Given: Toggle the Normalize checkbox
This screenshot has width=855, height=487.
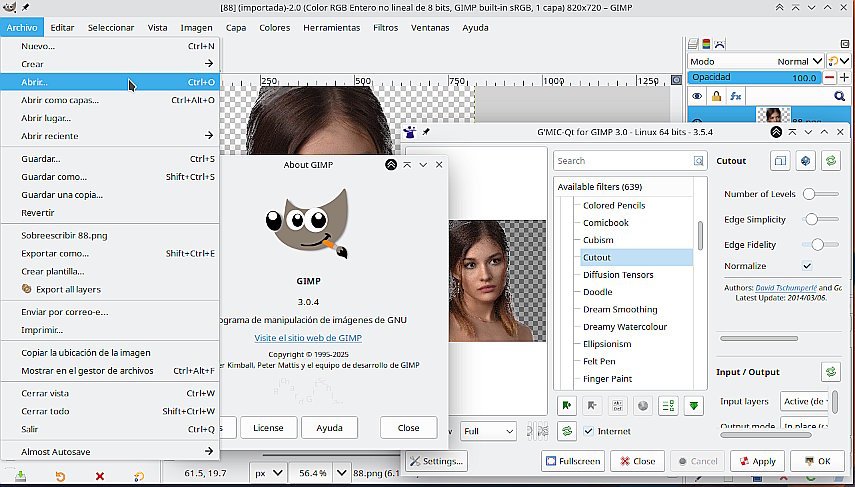Looking at the screenshot, I should 807,266.
